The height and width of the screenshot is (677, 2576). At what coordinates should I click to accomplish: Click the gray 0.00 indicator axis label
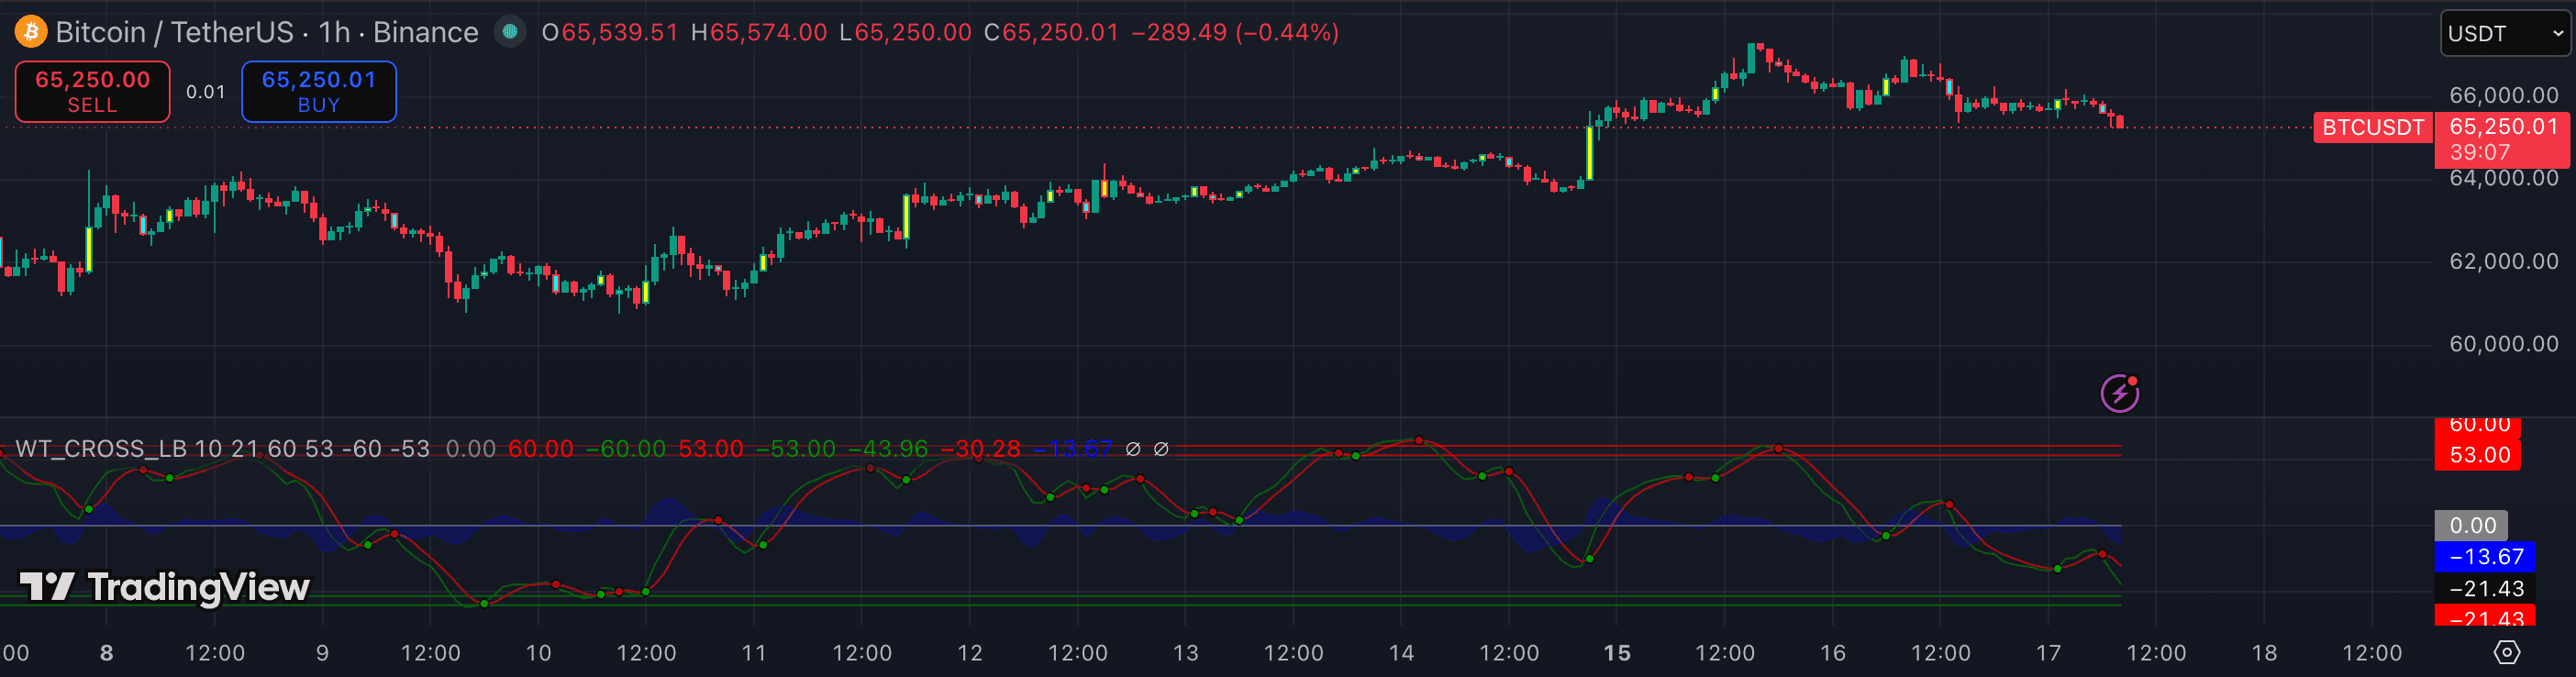pyautogui.click(x=2472, y=526)
